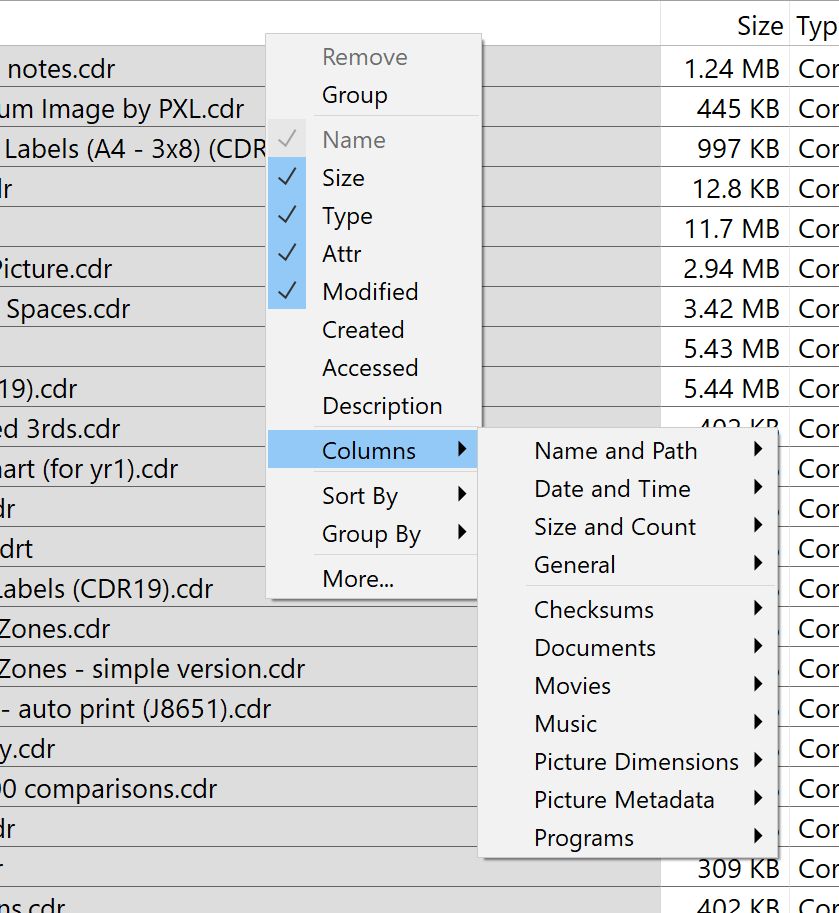Click the Size column header
839x913 pixels.
[759, 26]
